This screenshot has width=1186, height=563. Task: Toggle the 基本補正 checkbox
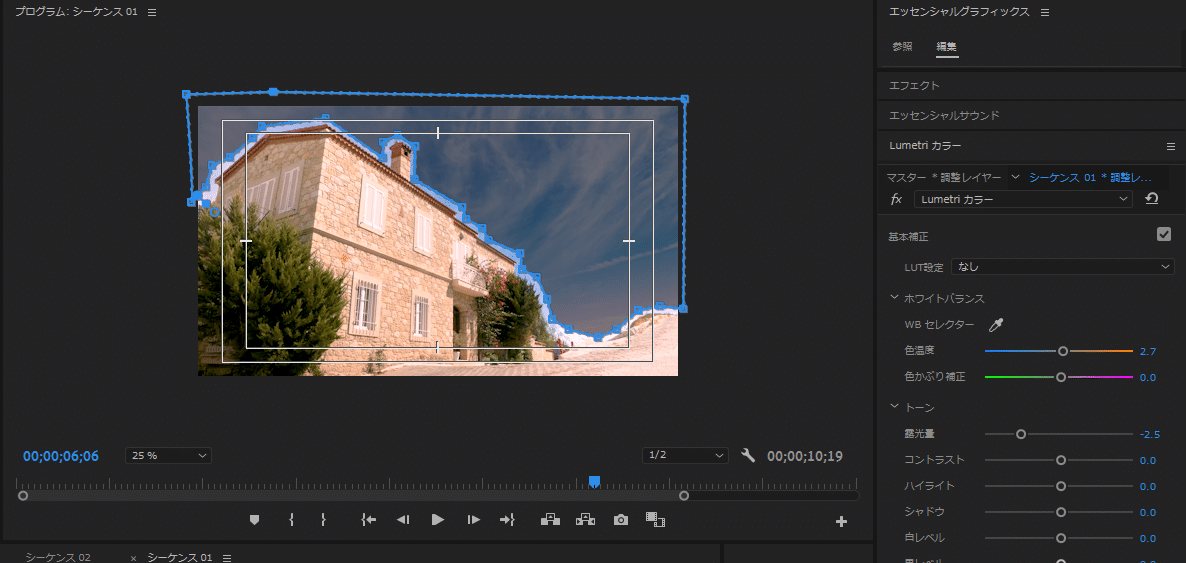pyautogui.click(x=1164, y=235)
